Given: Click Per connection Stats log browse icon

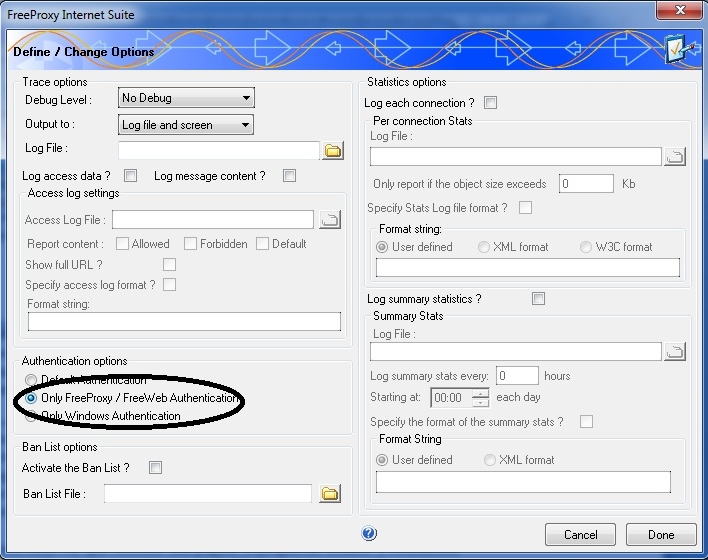Looking at the screenshot, I should pos(675,157).
